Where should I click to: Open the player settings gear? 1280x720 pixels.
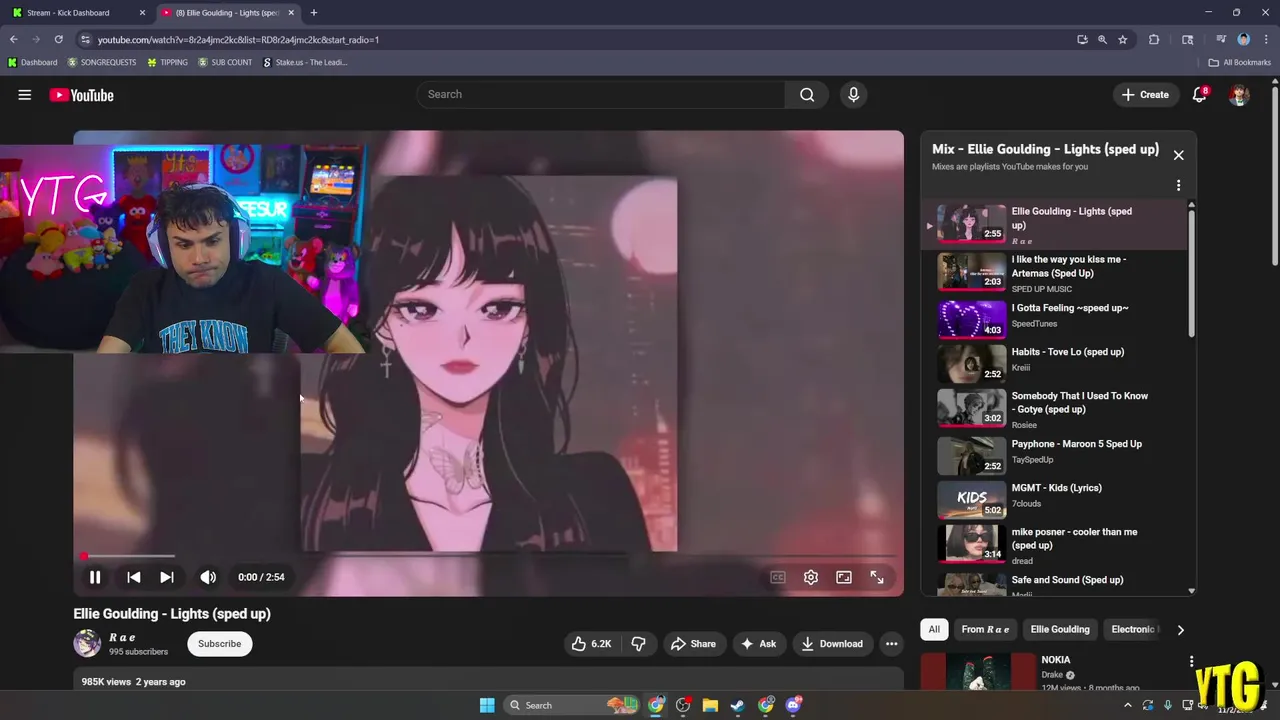811,577
